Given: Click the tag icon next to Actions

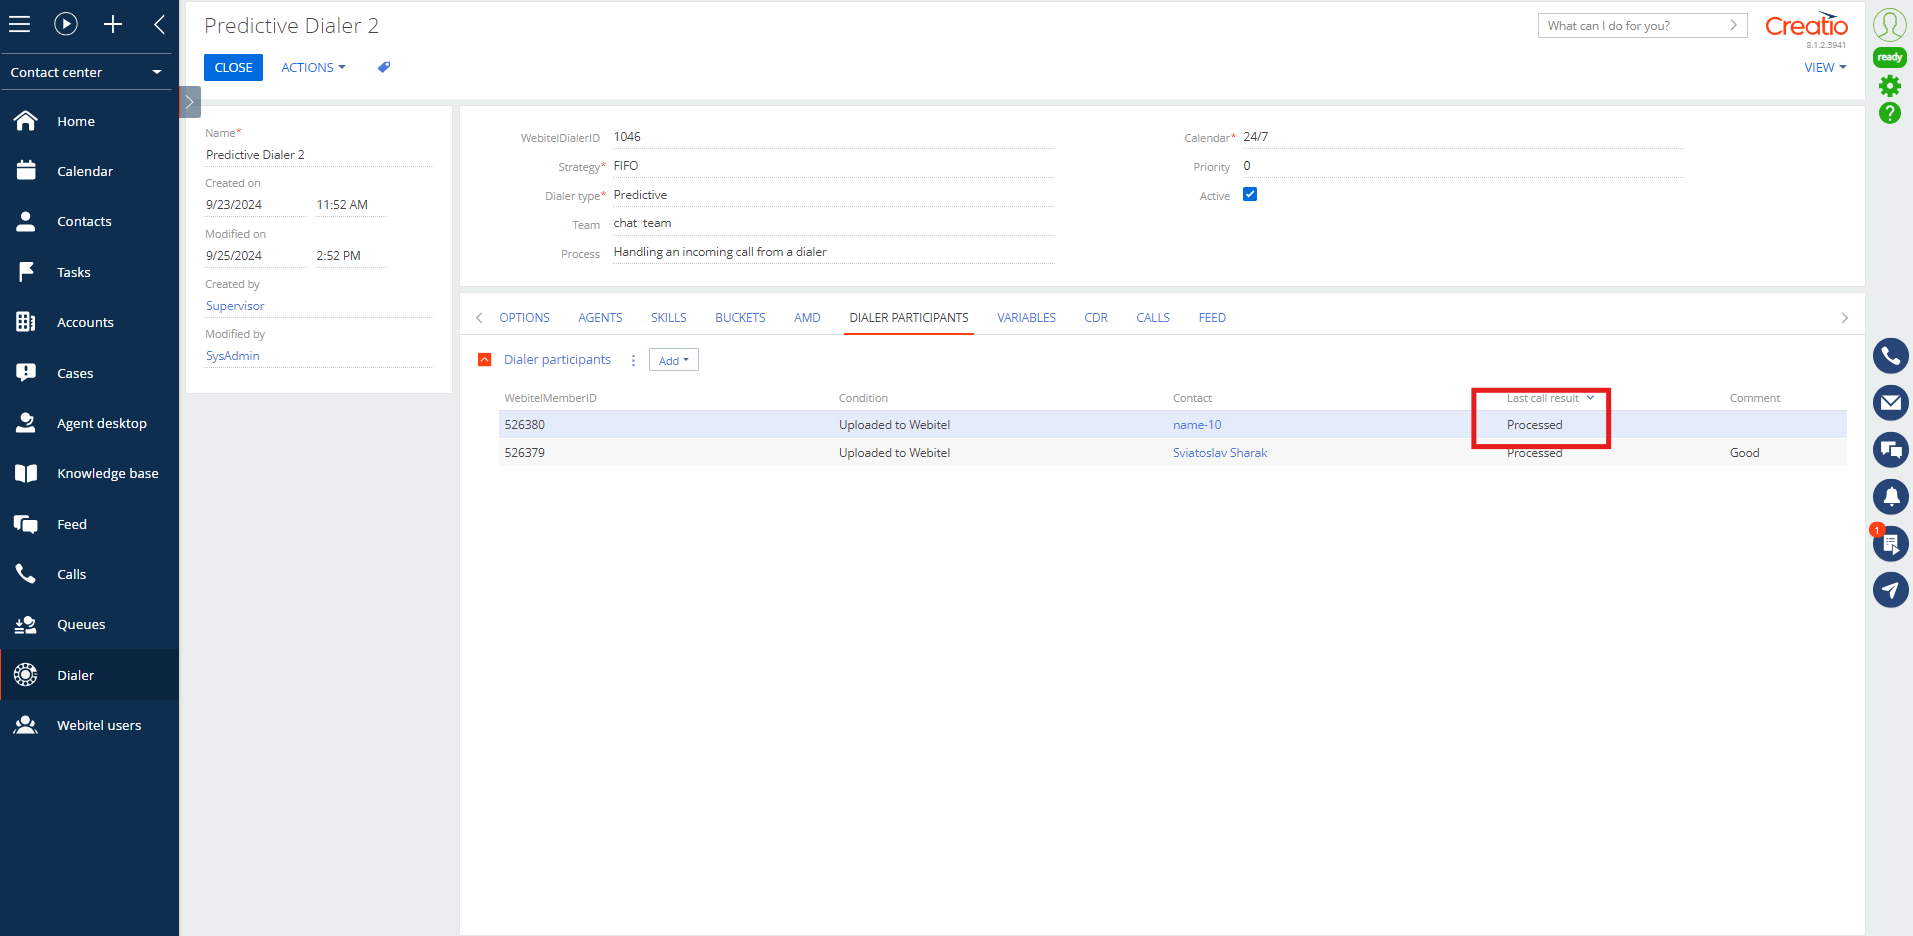Looking at the screenshot, I should pyautogui.click(x=384, y=67).
